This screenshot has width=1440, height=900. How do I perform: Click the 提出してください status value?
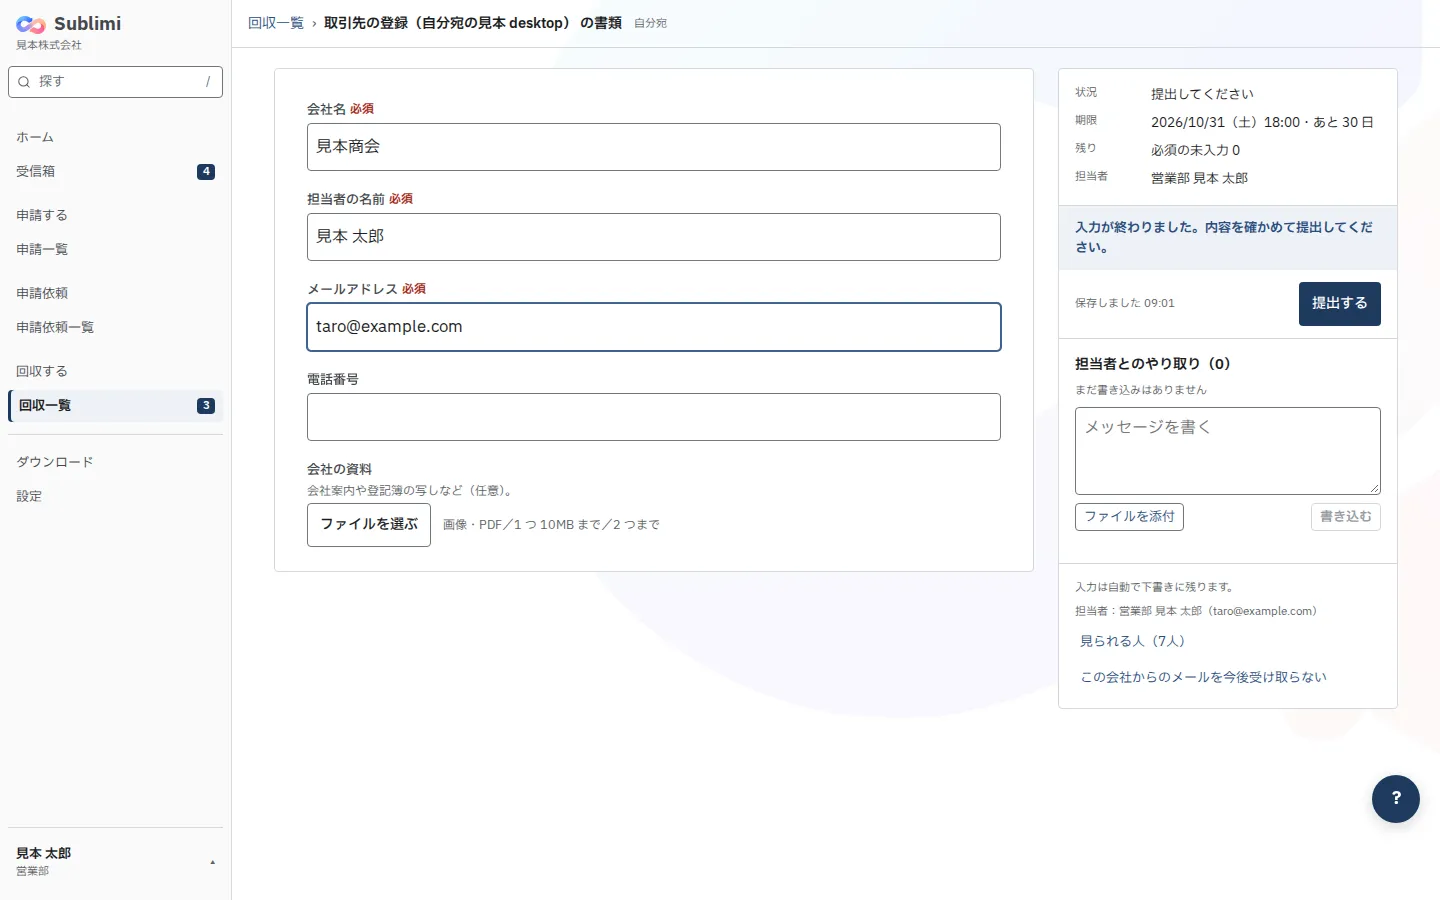tap(1202, 94)
